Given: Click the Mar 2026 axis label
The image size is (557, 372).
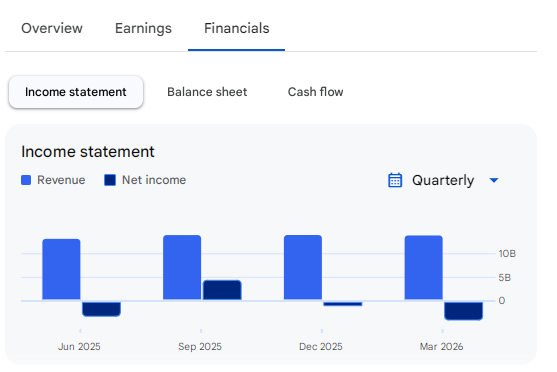Looking at the screenshot, I should pos(442,347).
